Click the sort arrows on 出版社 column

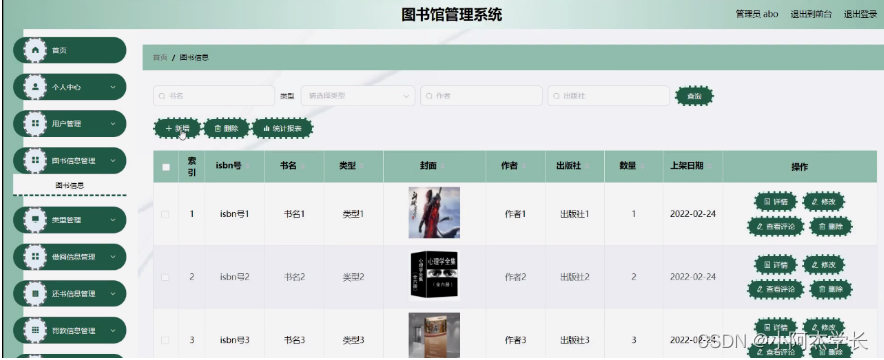(x=587, y=166)
